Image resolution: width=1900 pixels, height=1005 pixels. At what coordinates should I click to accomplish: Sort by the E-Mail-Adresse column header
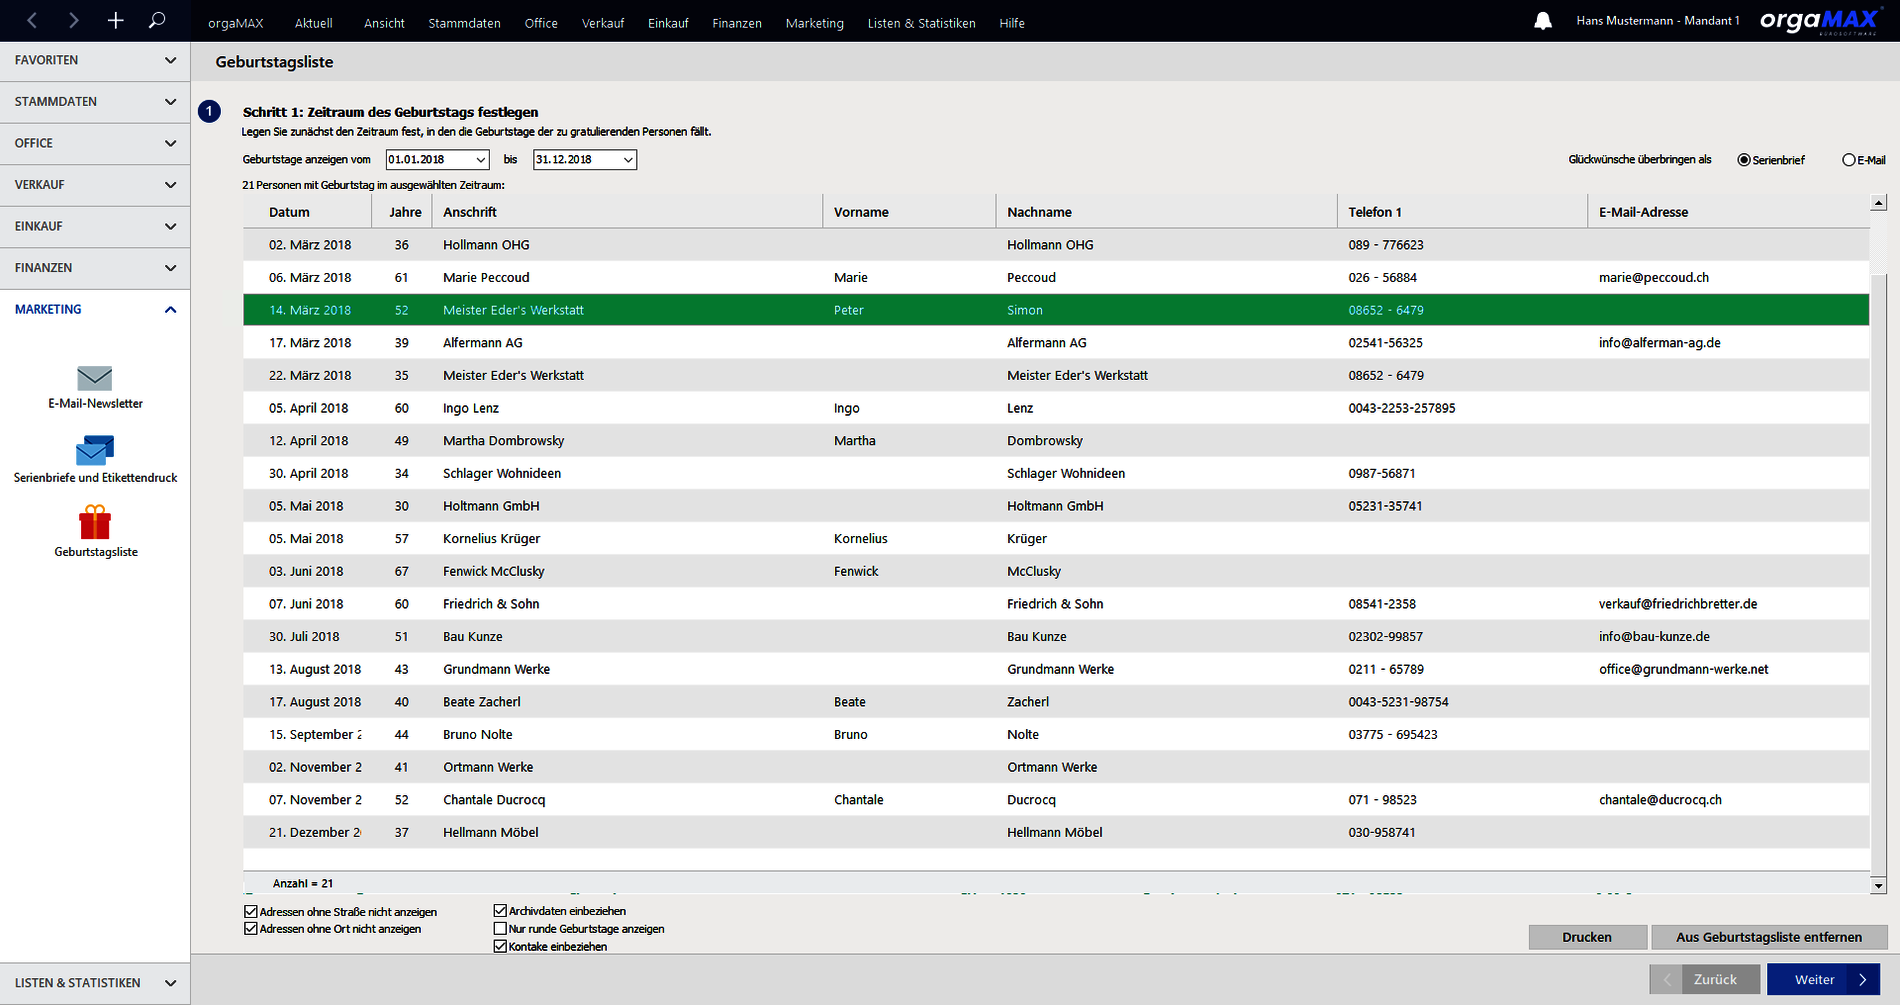click(1729, 212)
